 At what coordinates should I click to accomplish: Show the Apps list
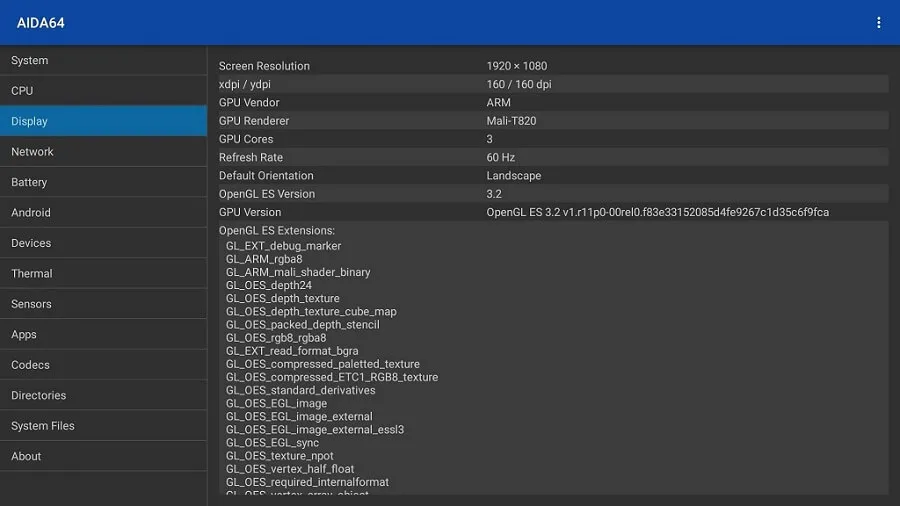pos(103,335)
